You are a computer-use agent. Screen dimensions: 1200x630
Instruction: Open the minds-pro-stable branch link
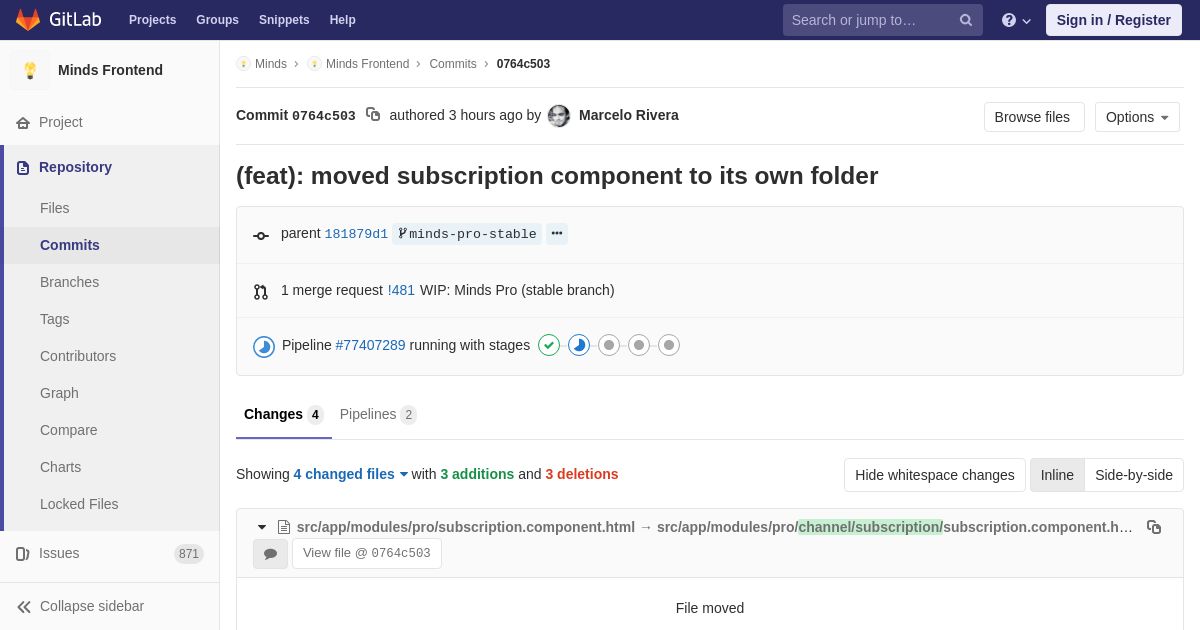(467, 234)
